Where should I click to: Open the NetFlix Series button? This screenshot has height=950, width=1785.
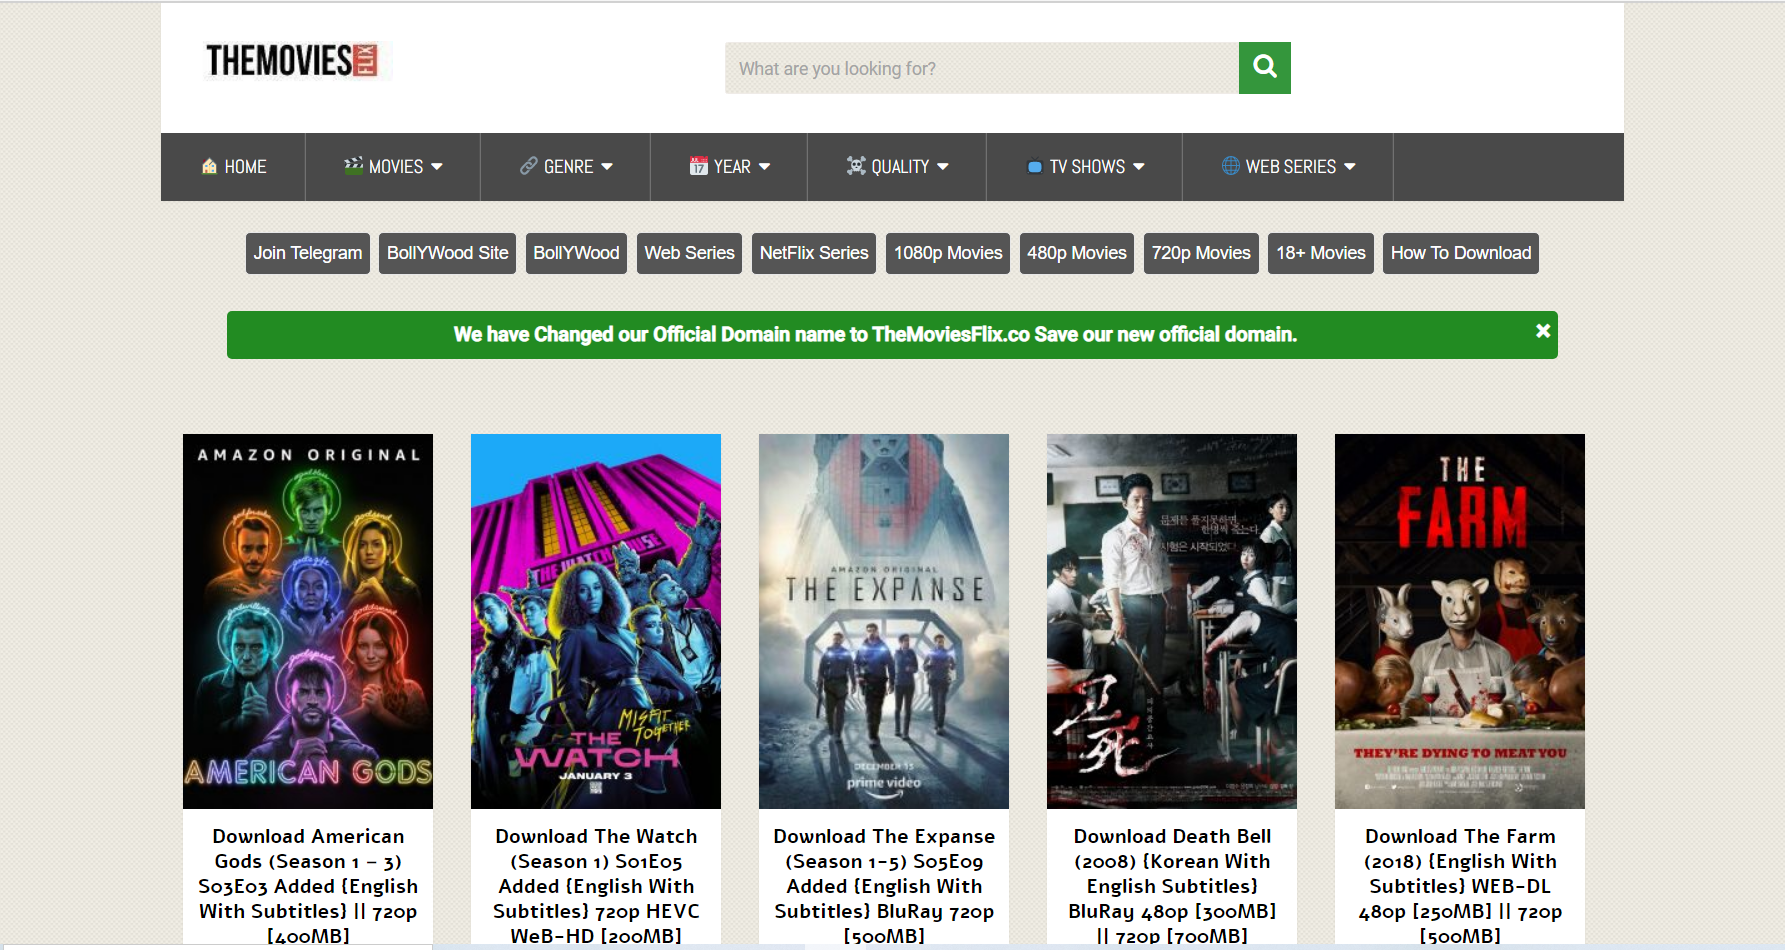814,253
